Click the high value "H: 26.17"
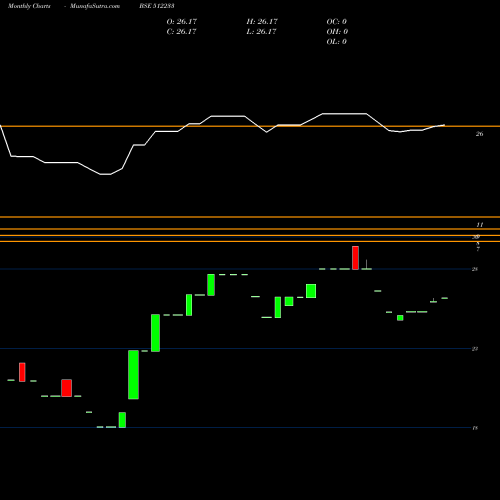The width and height of the screenshot is (500, 500). point(262,22)
